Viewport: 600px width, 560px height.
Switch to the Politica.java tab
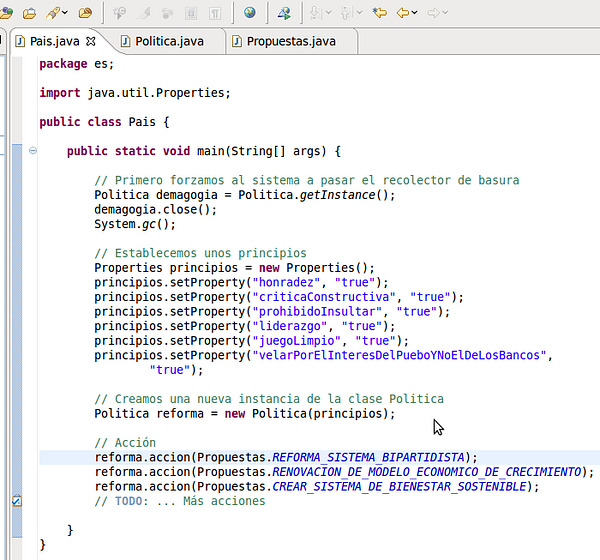click(161, 41)
